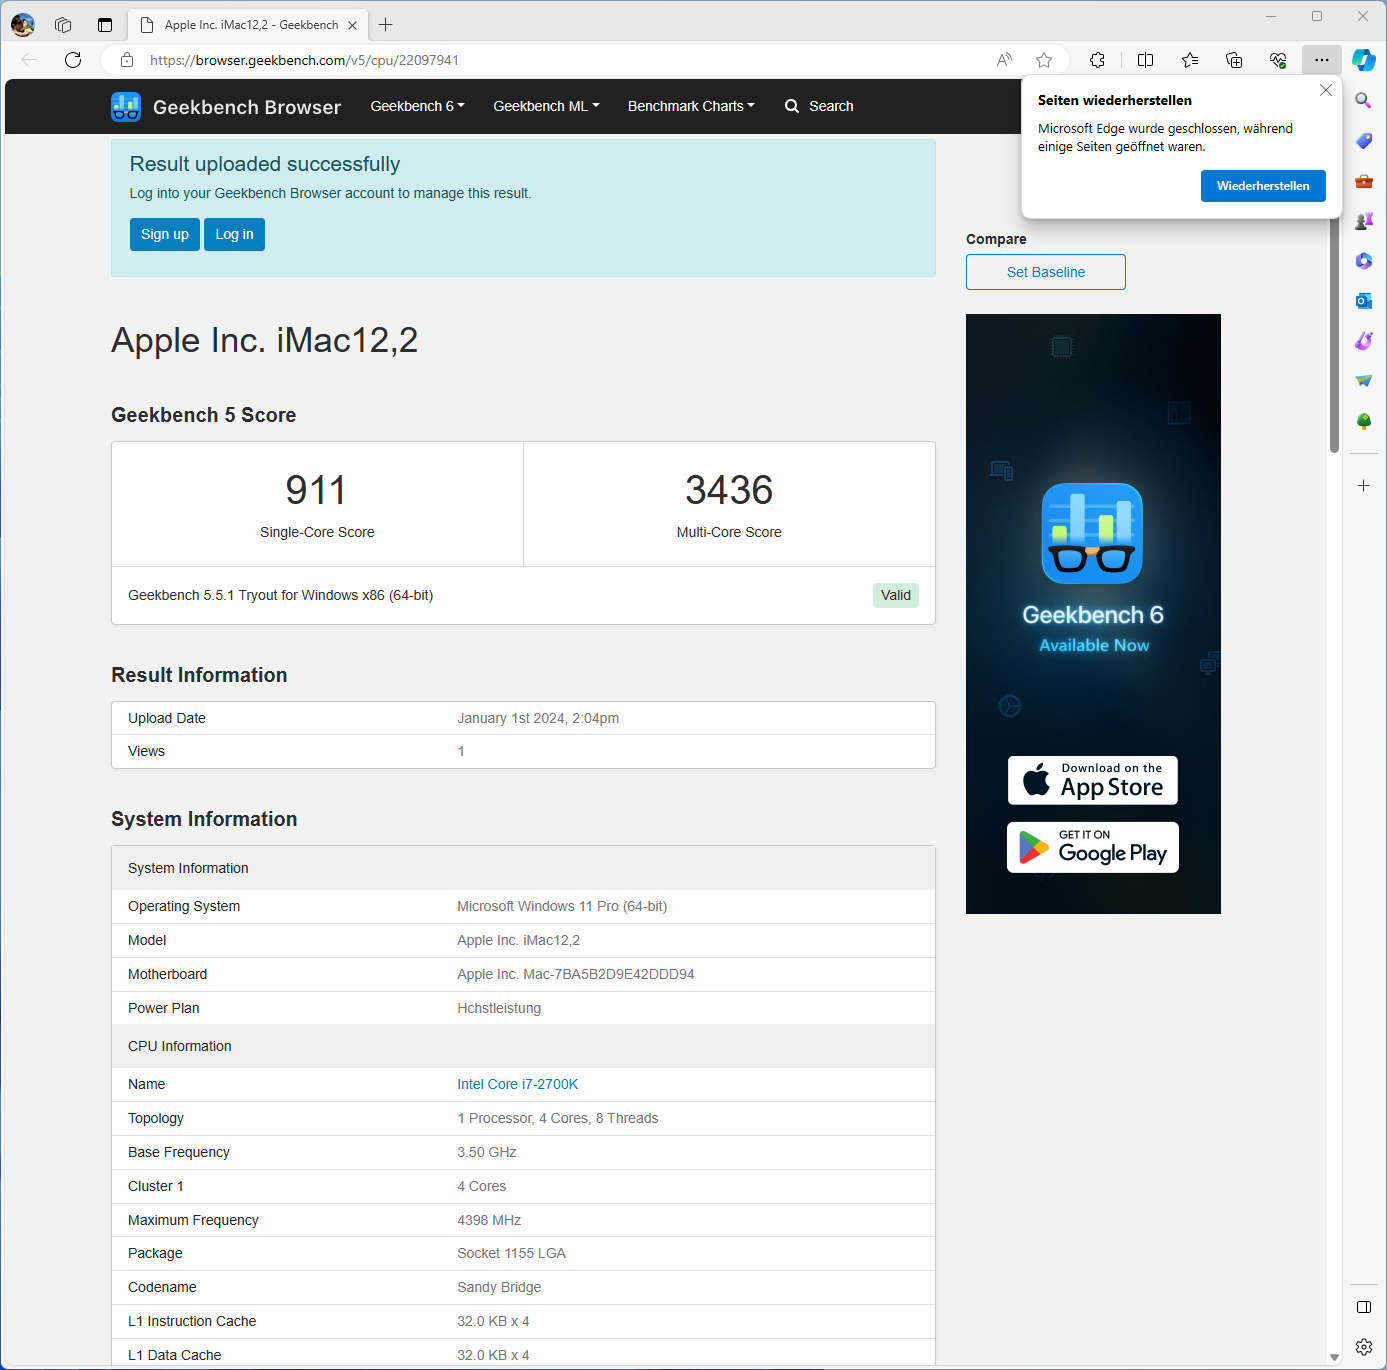
Task: Click the sidebar search magnifier icon
Action: (x=1364, y=101)
